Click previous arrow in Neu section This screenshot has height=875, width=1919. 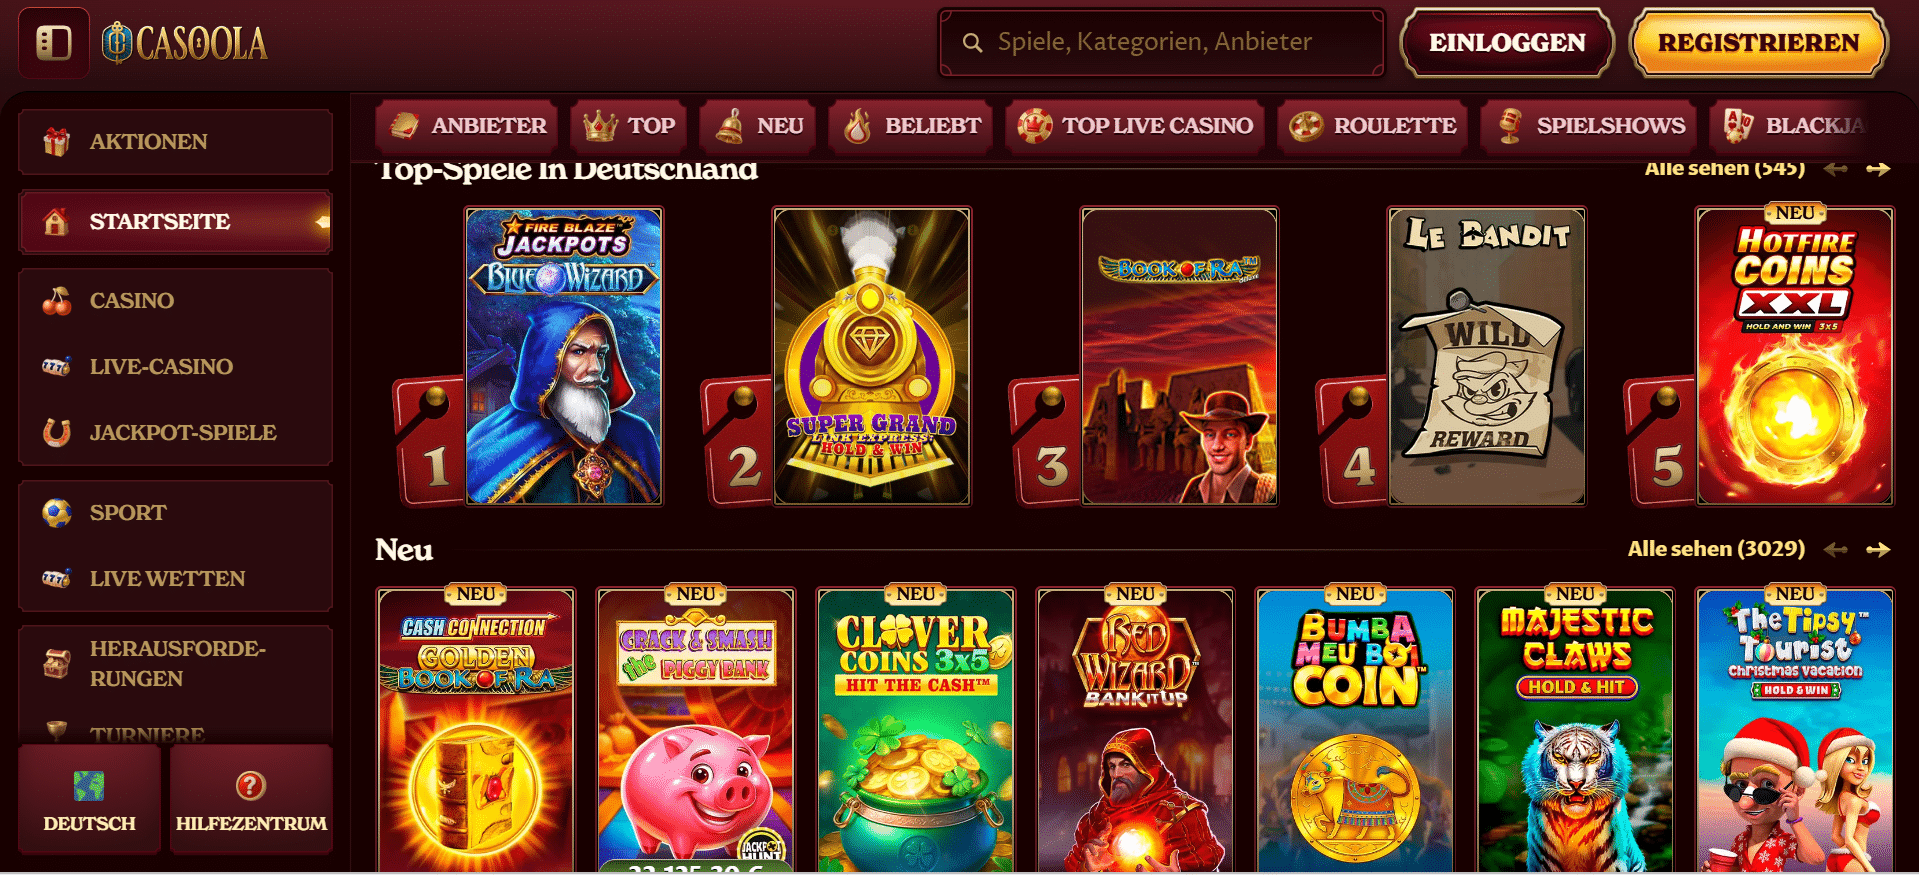click(x=1836, y=549)
